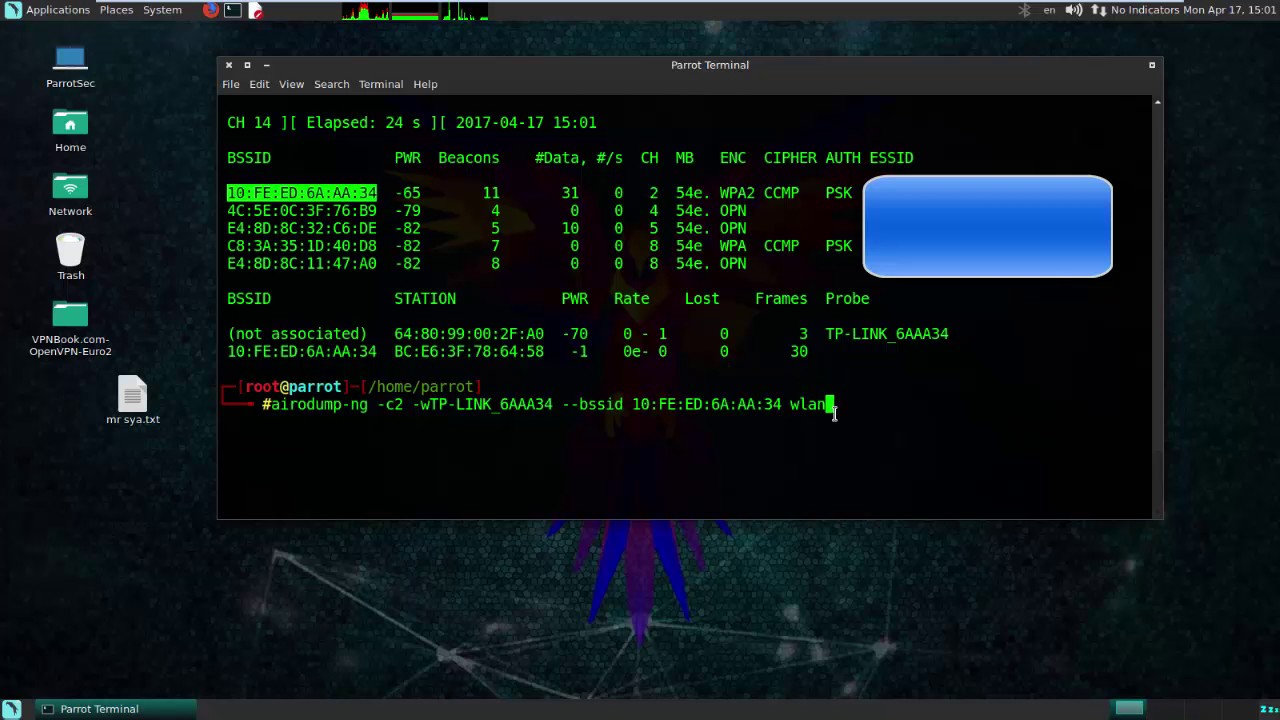Click Parrot Terminal taskbar button
Screen dimensions: 1280x720
[x=98, y=709]
